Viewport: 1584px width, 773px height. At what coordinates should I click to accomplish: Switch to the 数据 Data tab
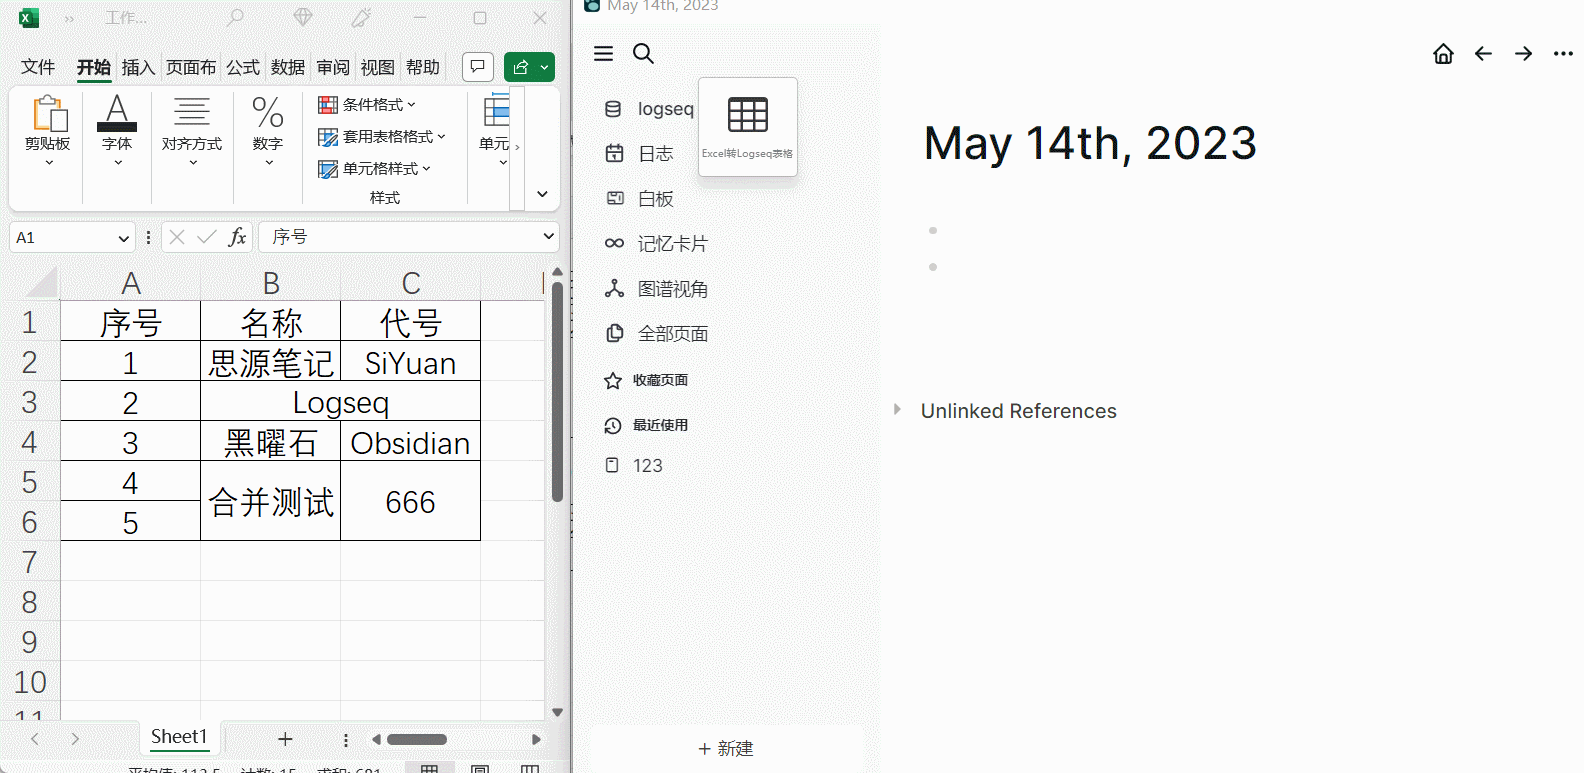(288, 67)
